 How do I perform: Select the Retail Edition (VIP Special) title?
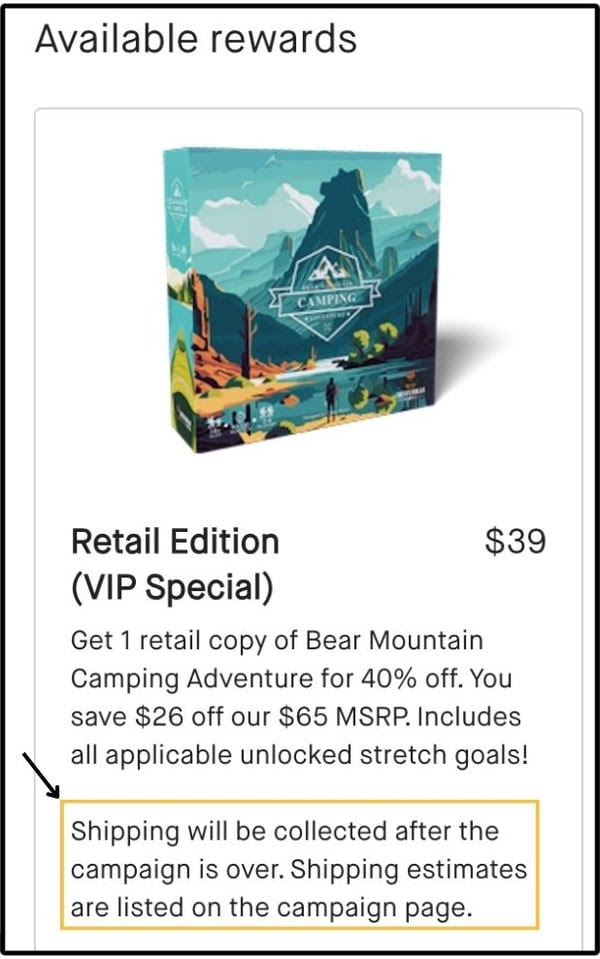tap(175, 565)
